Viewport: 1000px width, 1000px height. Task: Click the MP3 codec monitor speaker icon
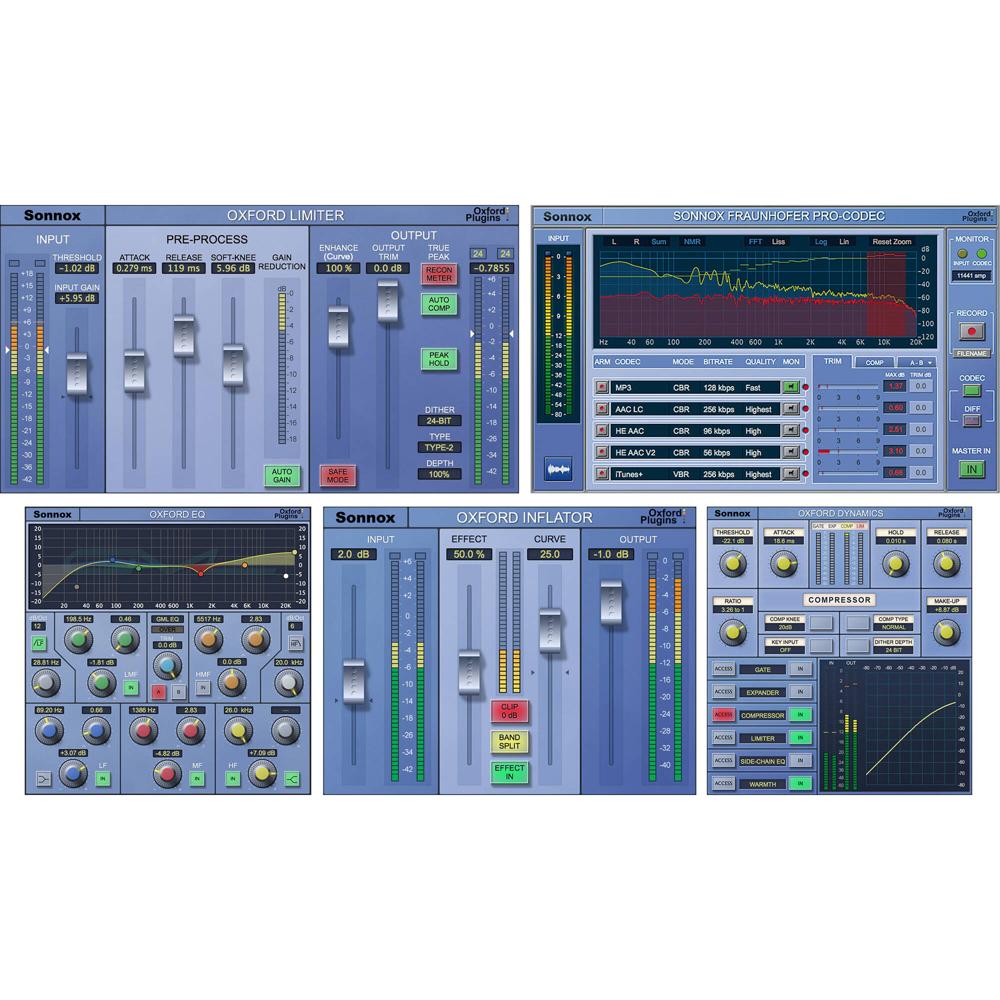(x=791, y=386)
